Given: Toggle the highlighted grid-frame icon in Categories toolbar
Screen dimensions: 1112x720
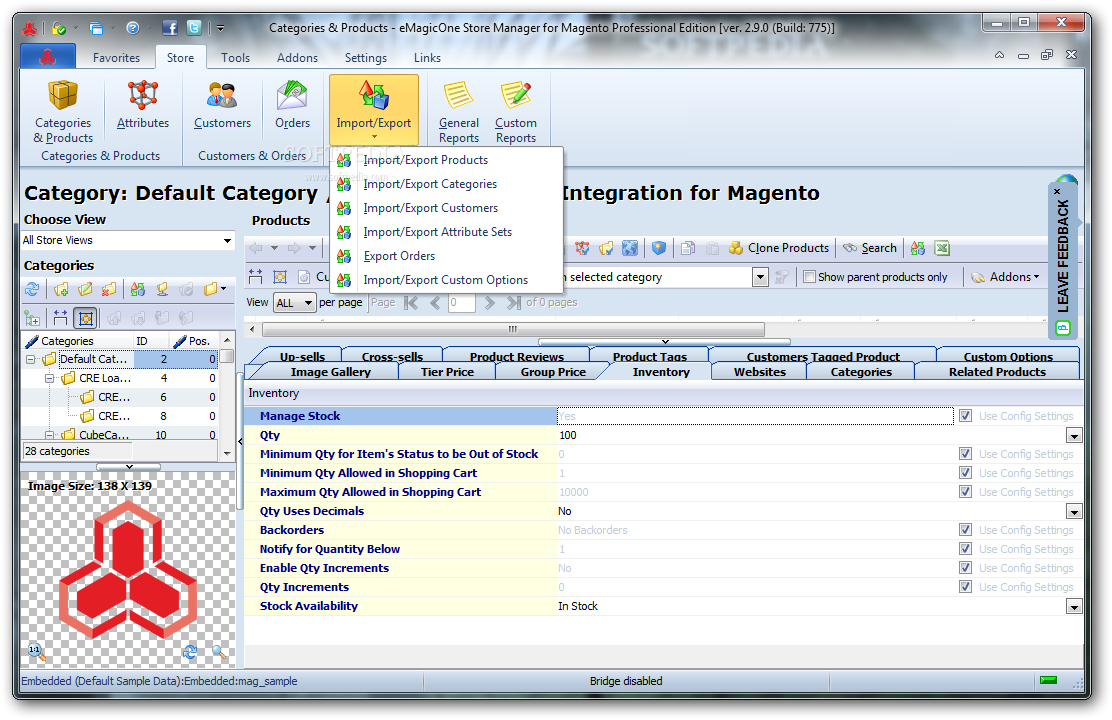Looking at the screenshot, I should click(x=86, y=318).
